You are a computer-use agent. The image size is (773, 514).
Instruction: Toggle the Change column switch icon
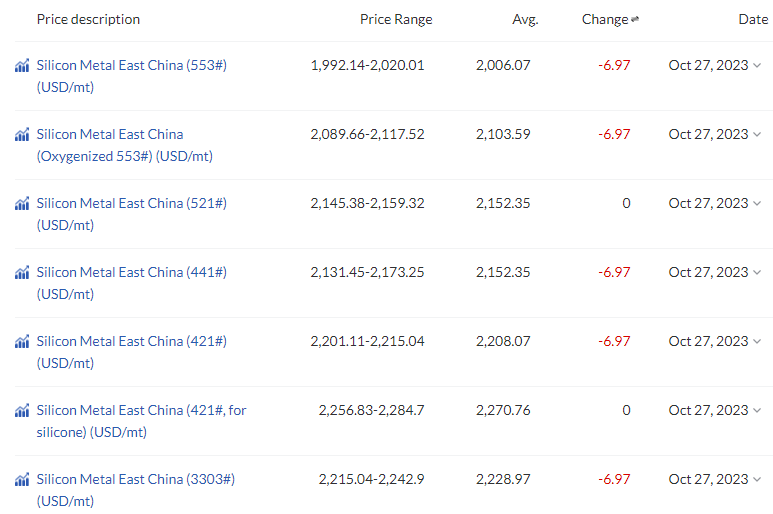click(635, 19)
